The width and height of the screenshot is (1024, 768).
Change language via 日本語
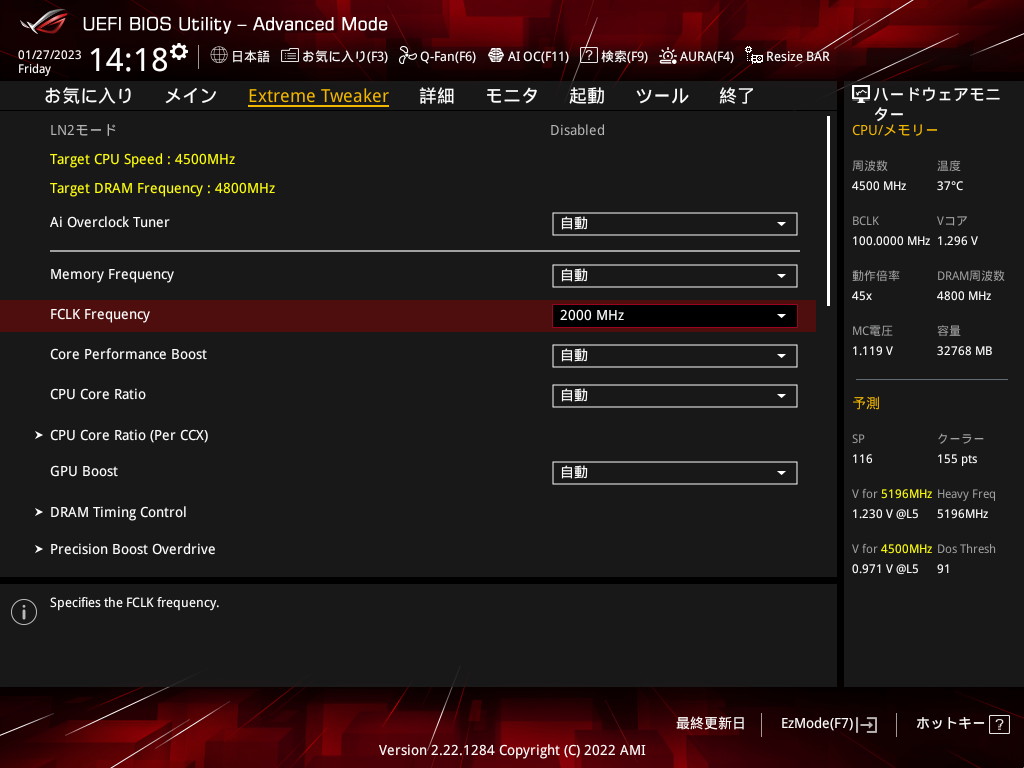click(251, 56)
